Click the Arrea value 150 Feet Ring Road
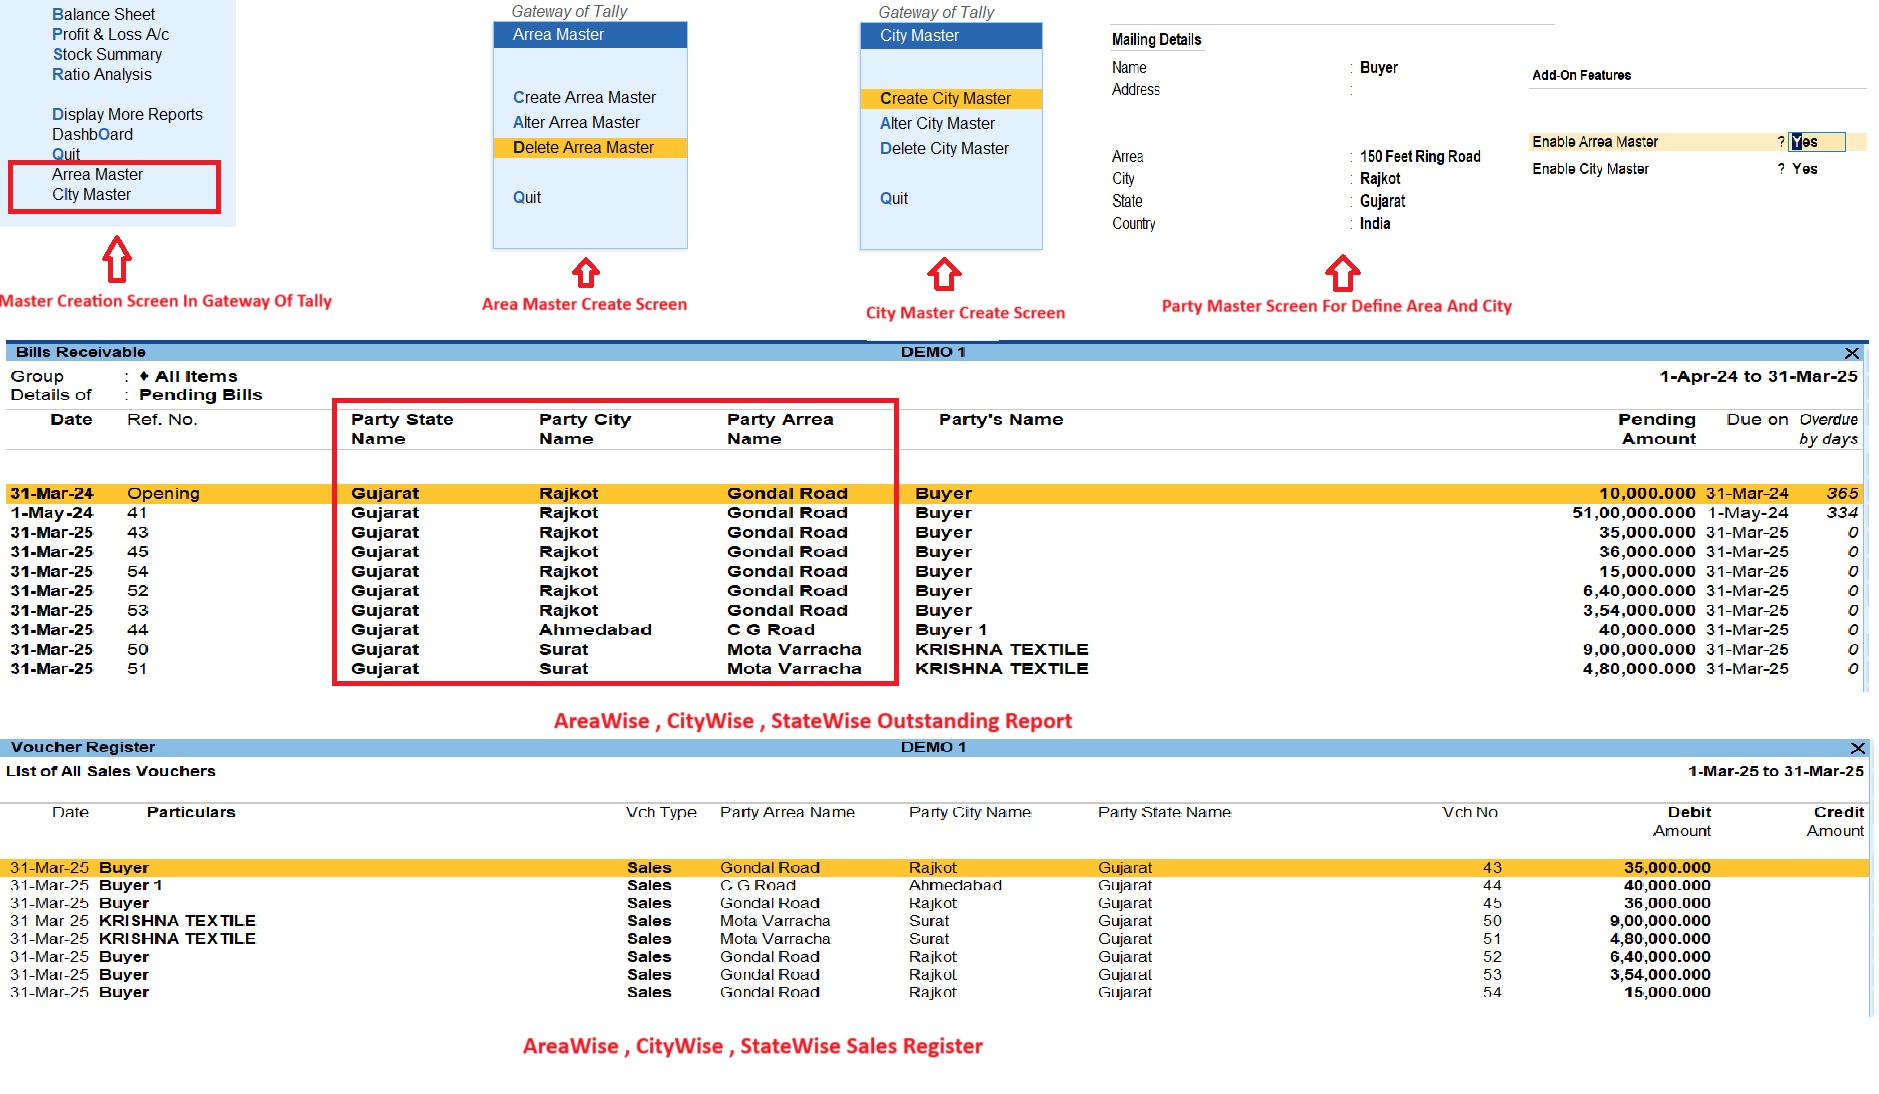Screen dimensions: 1879x1094 tap(1419, 157)
